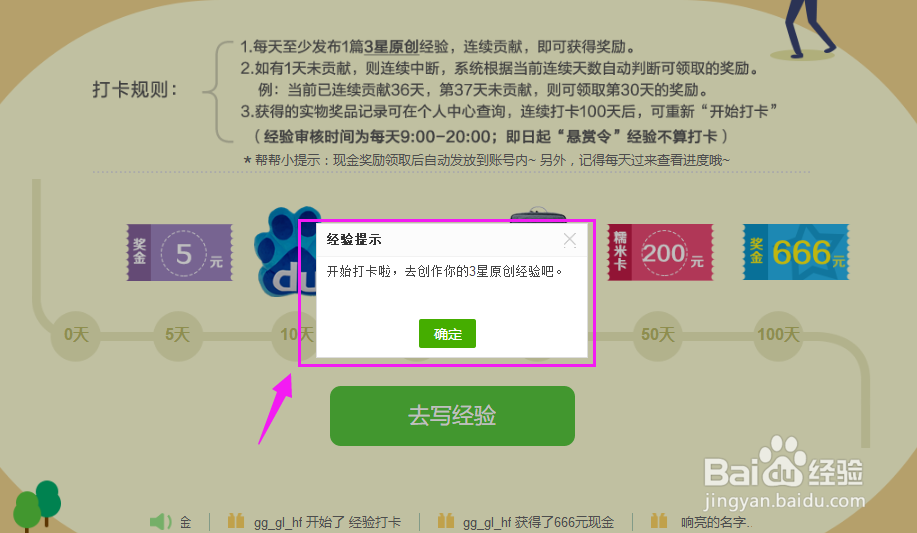Open the gg_gl_hf 获得了666元现金 notice
Viewport: 917px width, 533px height.
[x=538, y=522]
